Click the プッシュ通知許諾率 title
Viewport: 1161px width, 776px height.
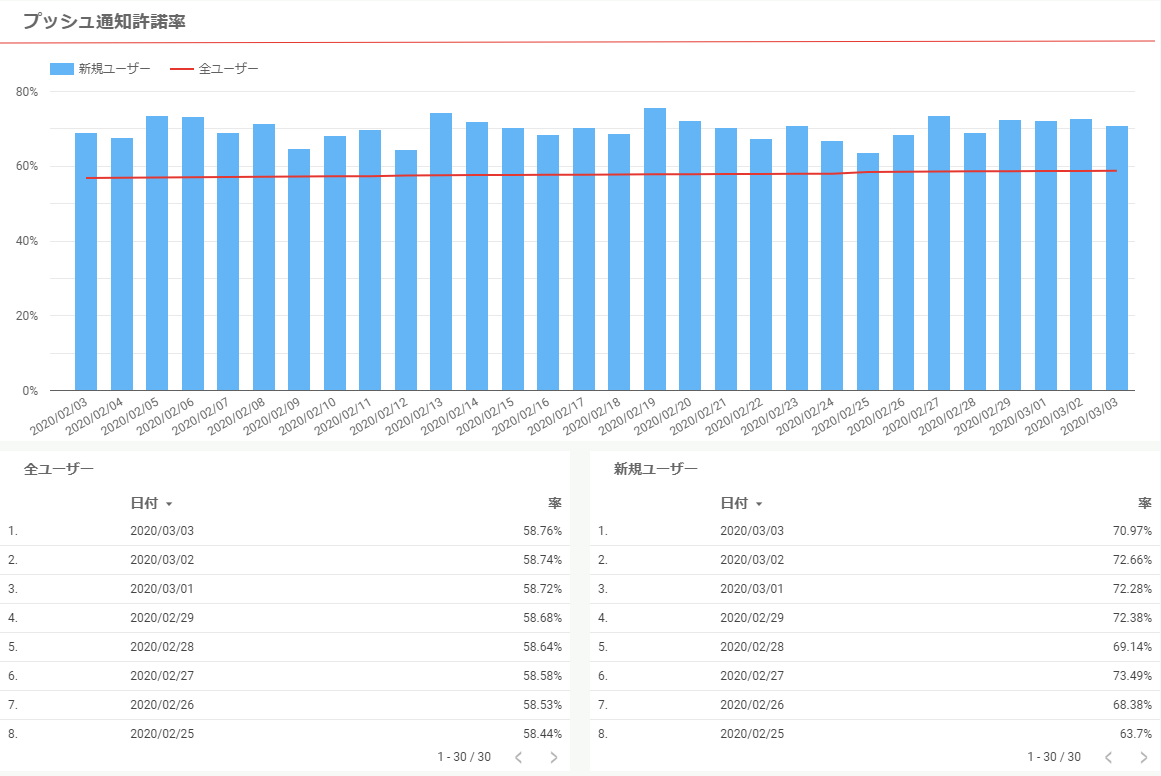point(104,21)
